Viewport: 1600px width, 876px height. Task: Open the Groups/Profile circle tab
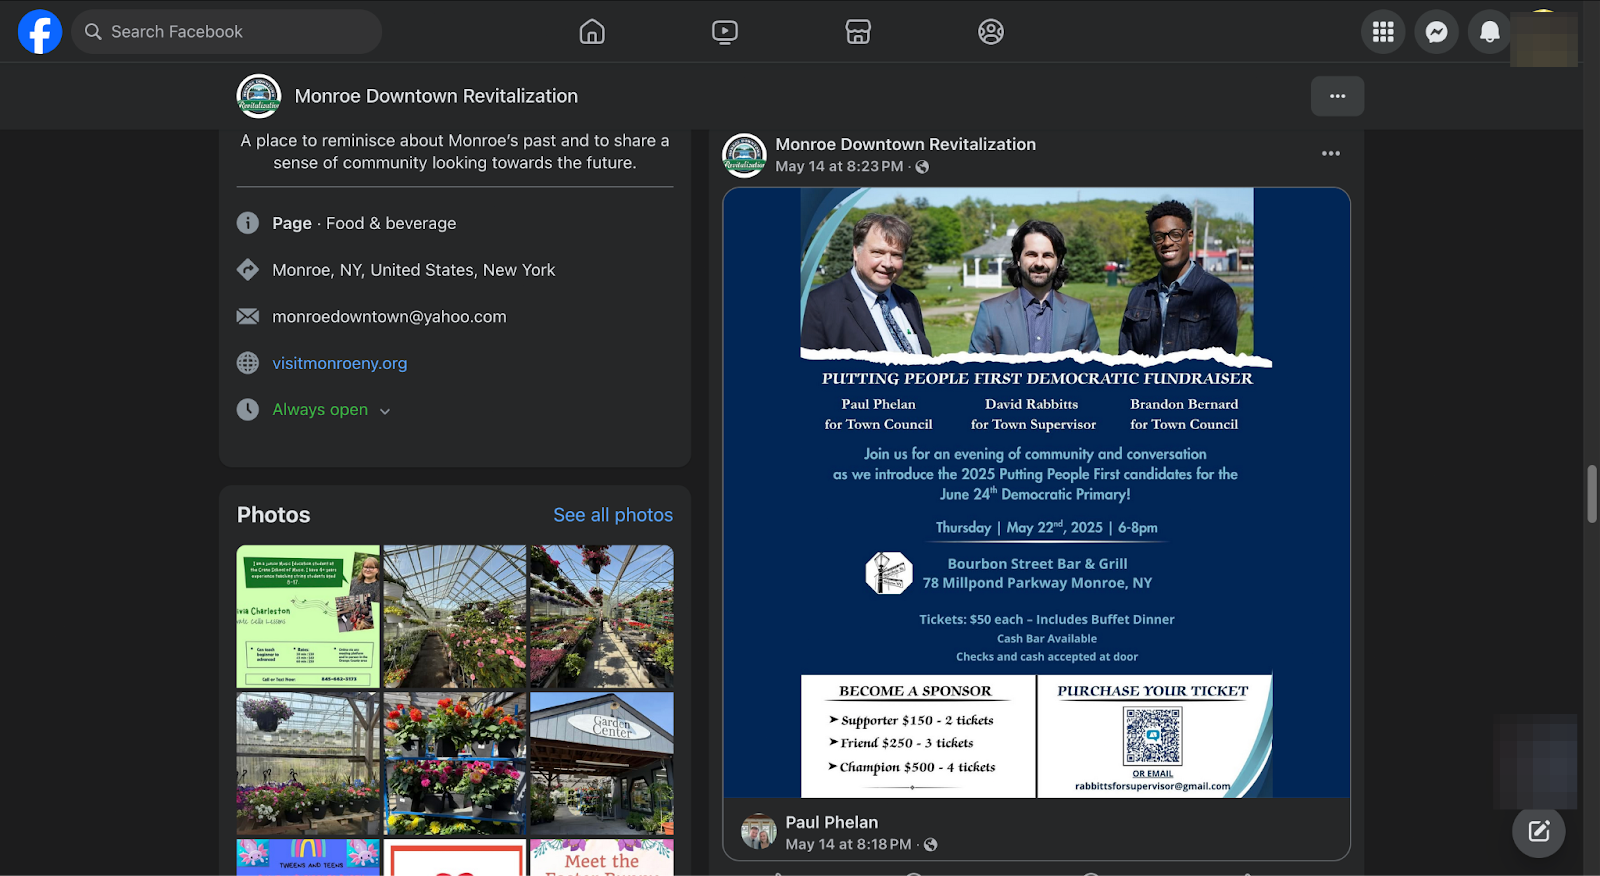[x=991, y=32]
